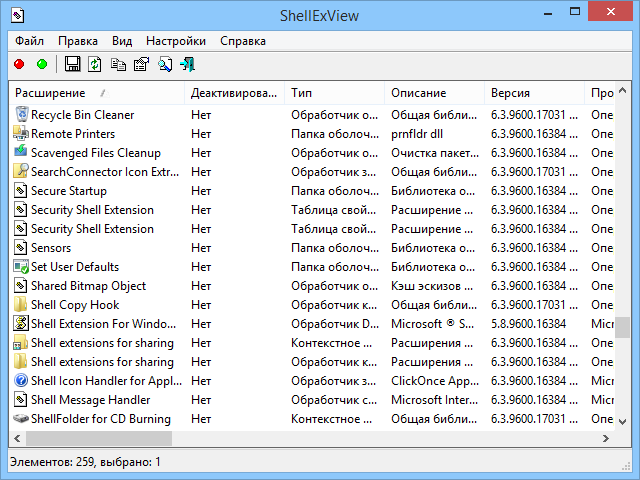Open the Настройки menu

pos(176,41)
